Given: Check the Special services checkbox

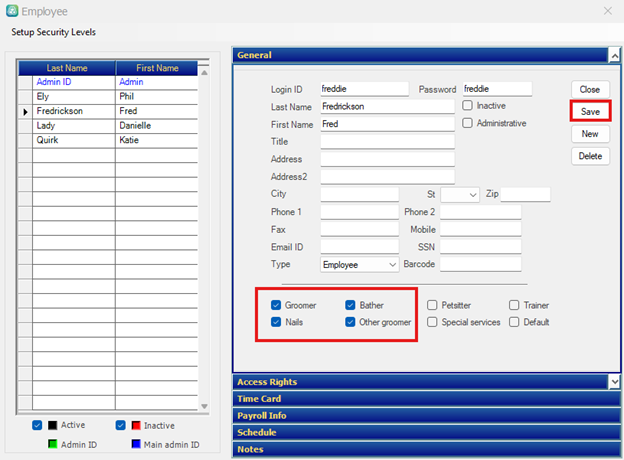Looking at the screenshot, I should (x=432, y=322).
